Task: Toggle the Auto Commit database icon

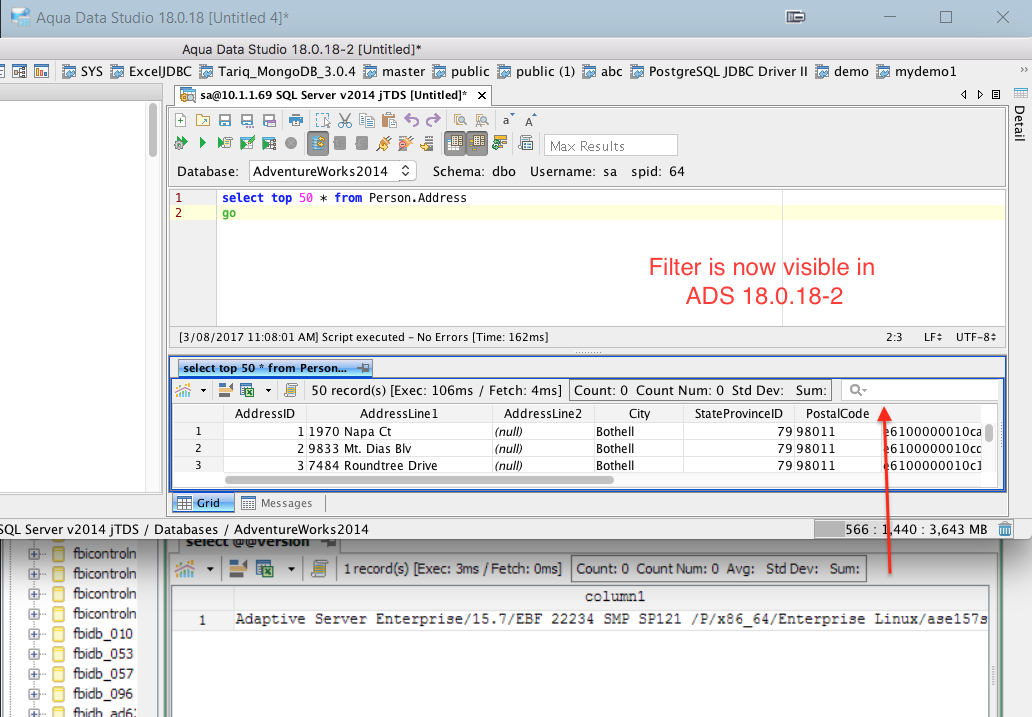Action: coord(318,143)
